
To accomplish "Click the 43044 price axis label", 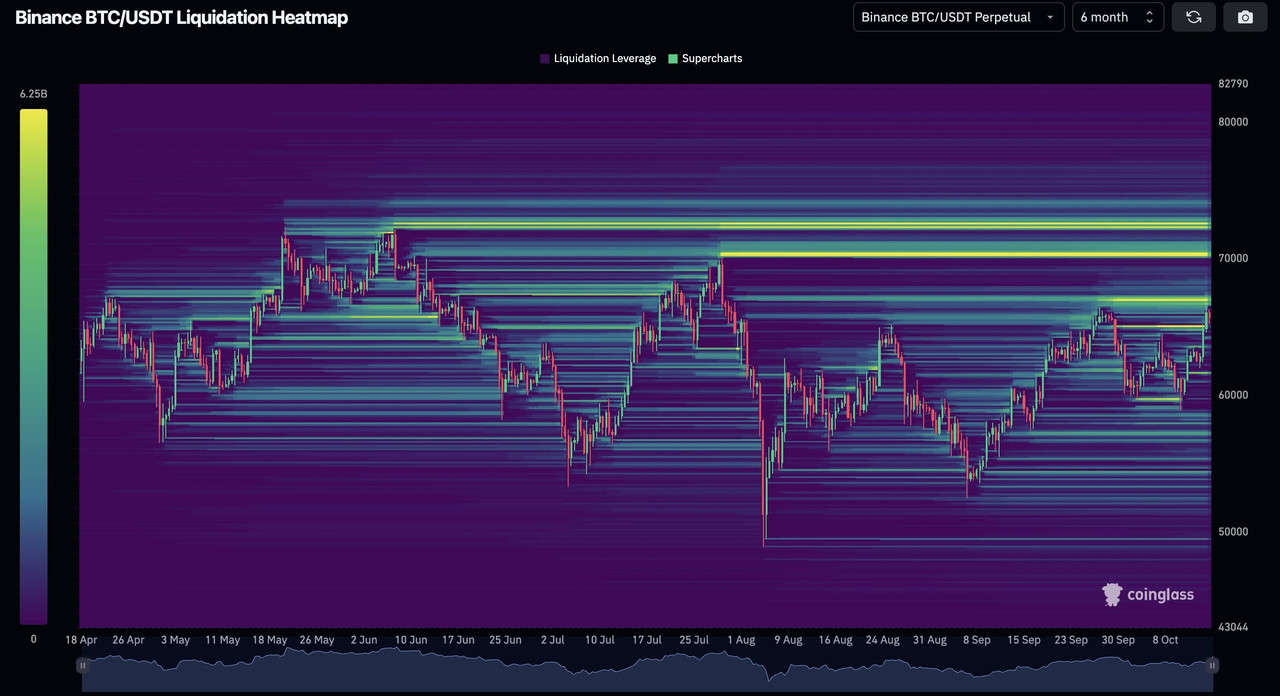I will point(1235,627).
